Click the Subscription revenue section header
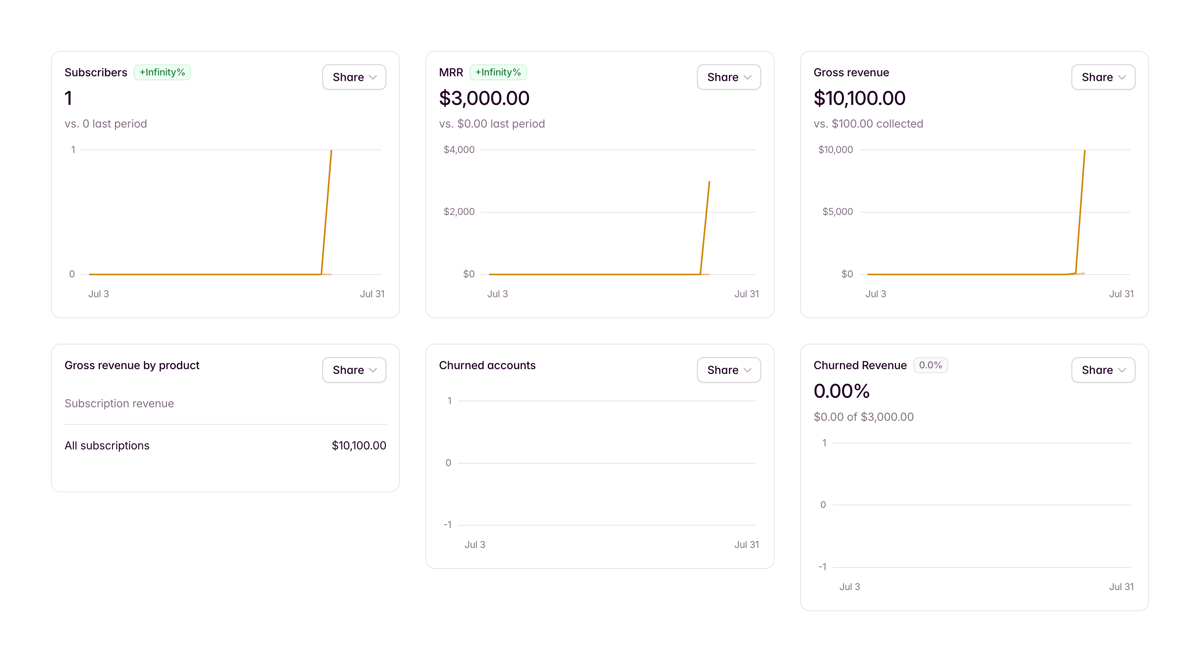Screen dimensions: 1200x662 [119, 402]
